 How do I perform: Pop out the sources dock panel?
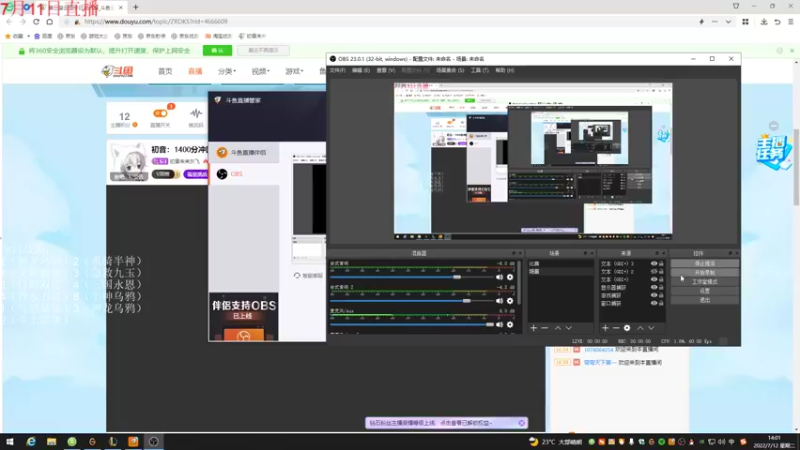pyautogui.click(x=657, y=253)
